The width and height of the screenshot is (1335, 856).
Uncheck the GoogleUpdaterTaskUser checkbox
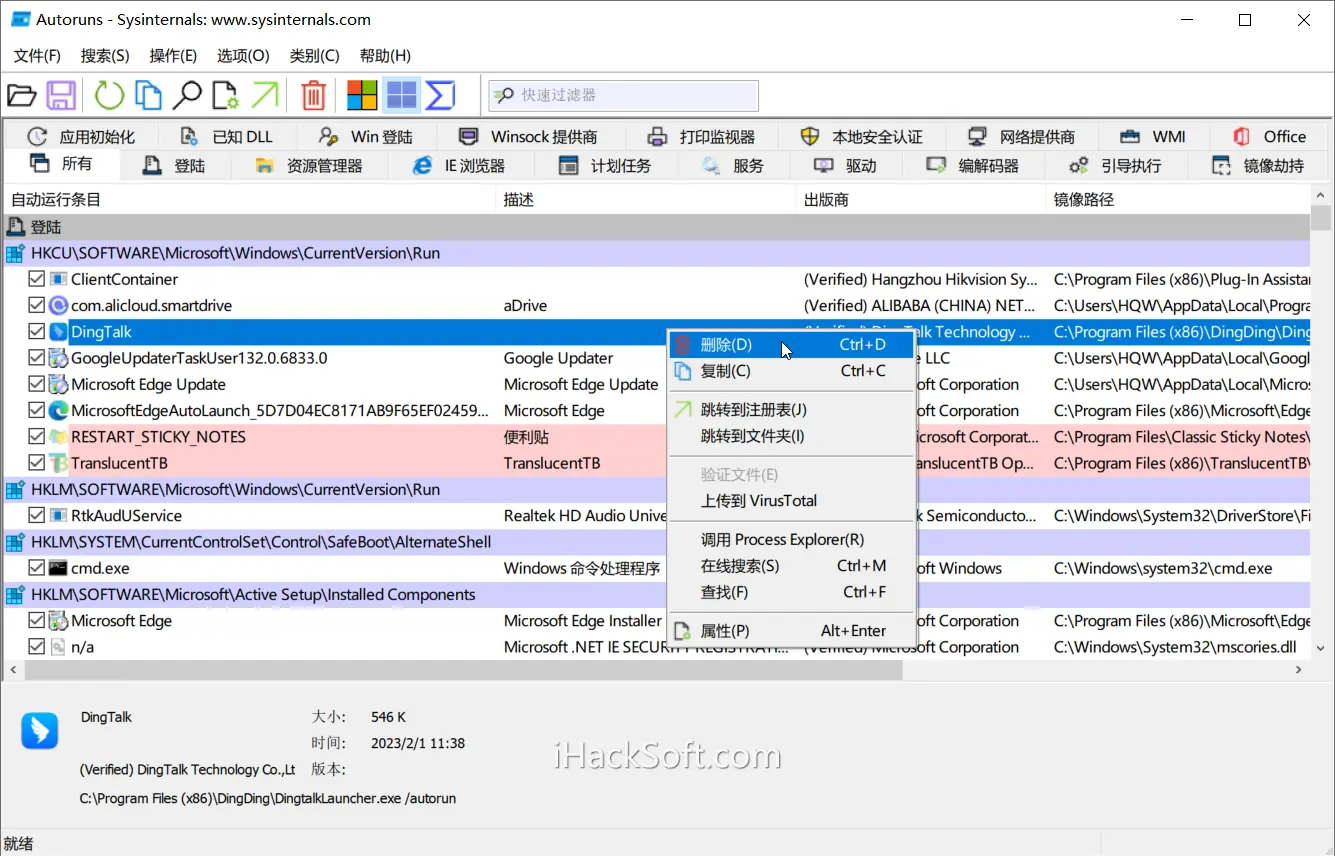pos(37,358)
